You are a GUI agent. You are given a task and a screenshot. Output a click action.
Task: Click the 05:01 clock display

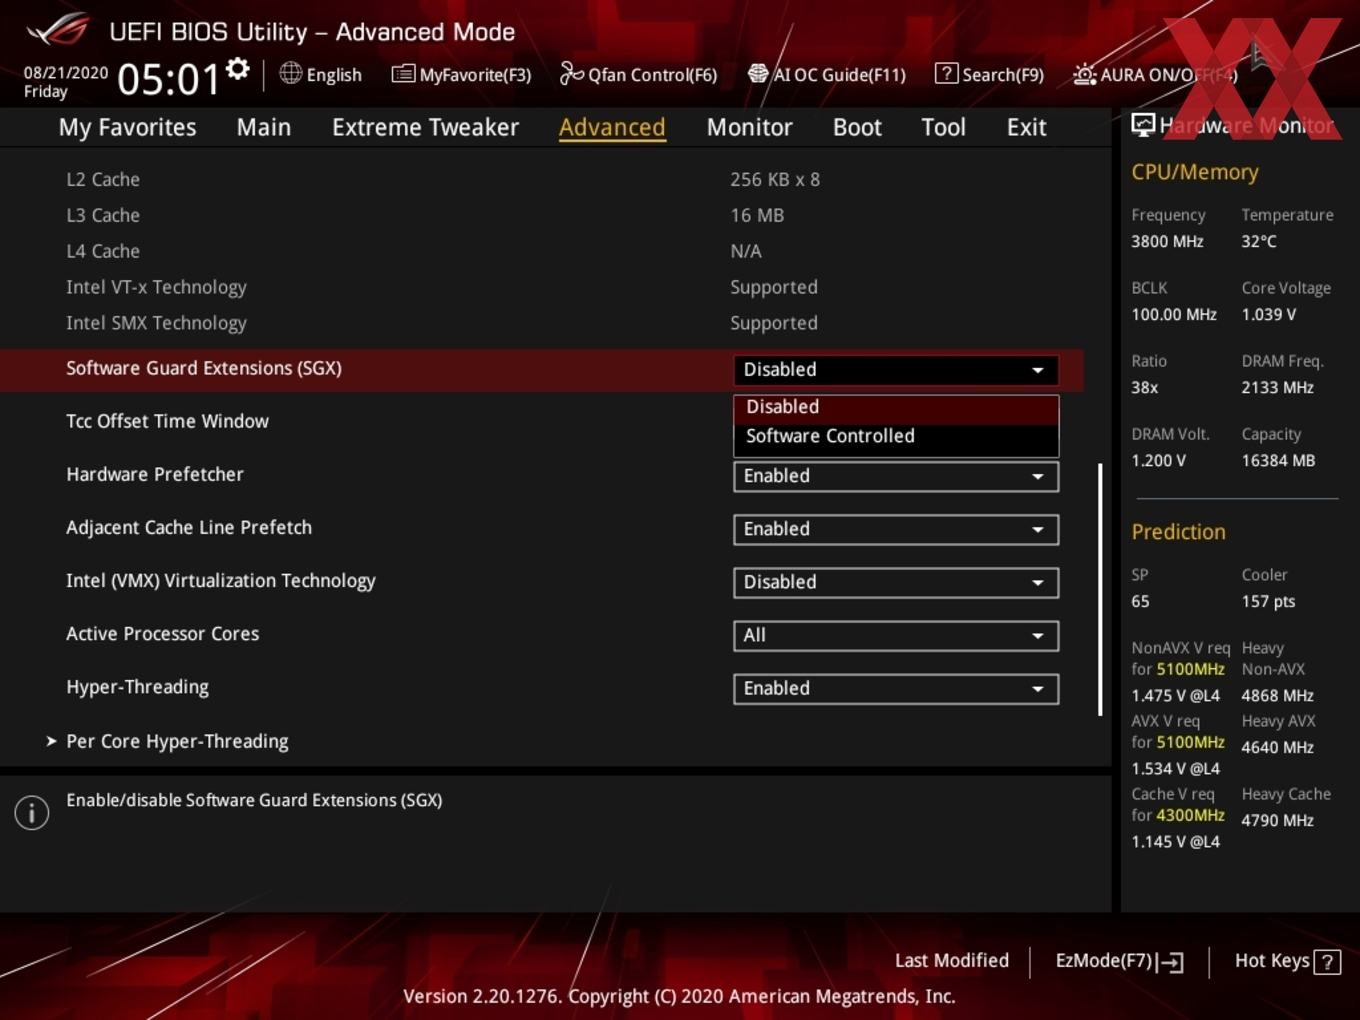click(x=168, y=79)
